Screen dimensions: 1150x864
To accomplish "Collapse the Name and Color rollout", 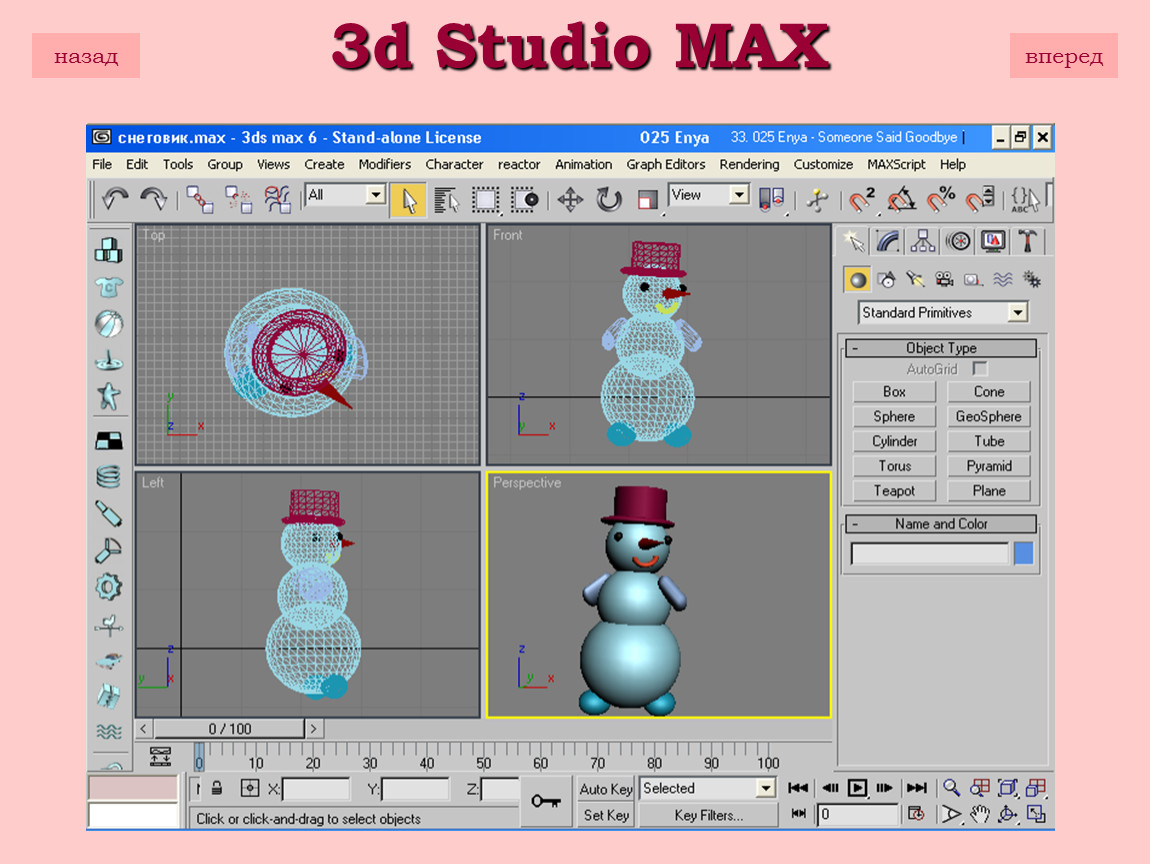I will click(x=941, y=524).
